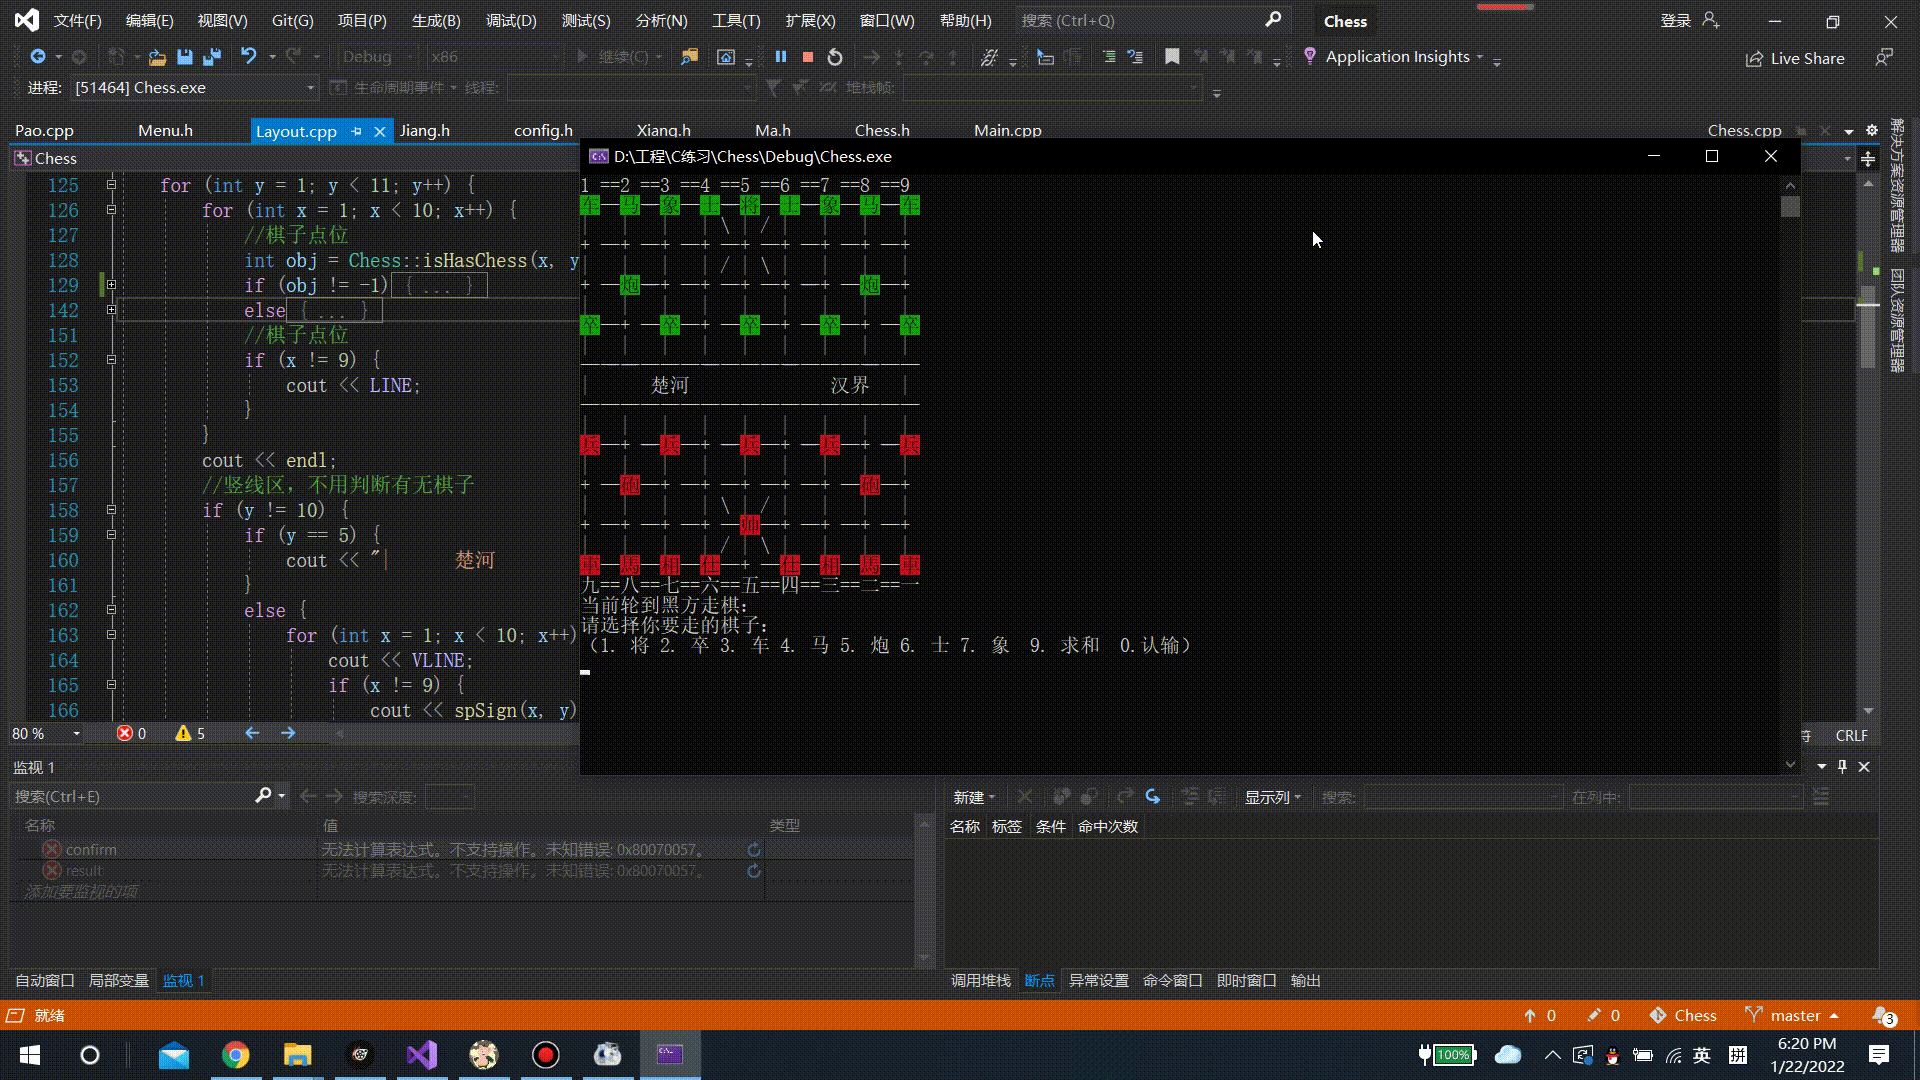Expand collapsed else block on line 142
The width and height of the screenshot is (1920, 1080).
pos(111,310)
